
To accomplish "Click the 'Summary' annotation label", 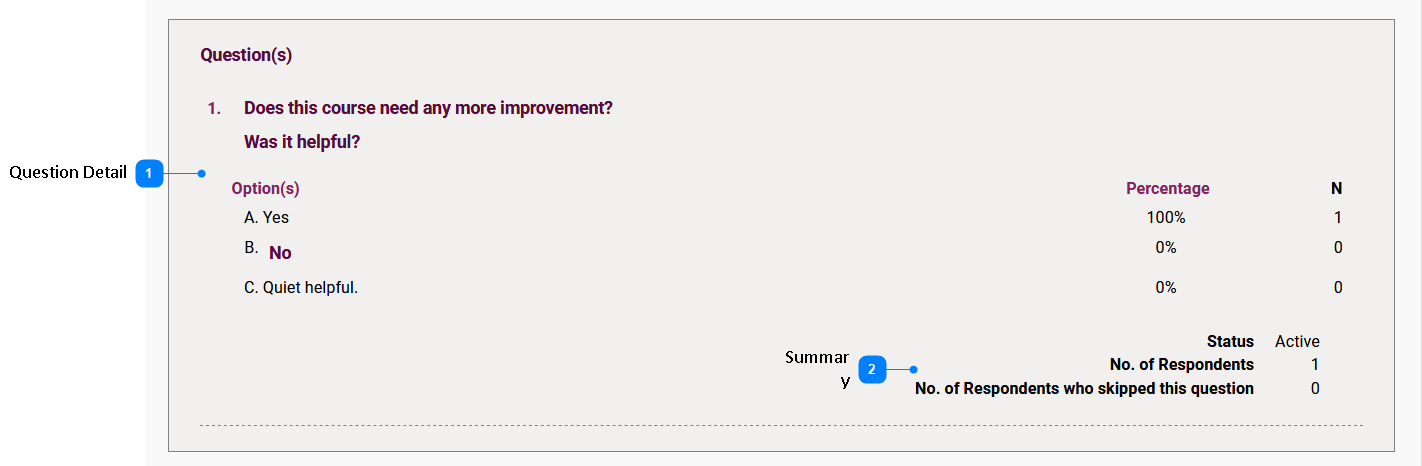I will (817, 369).
